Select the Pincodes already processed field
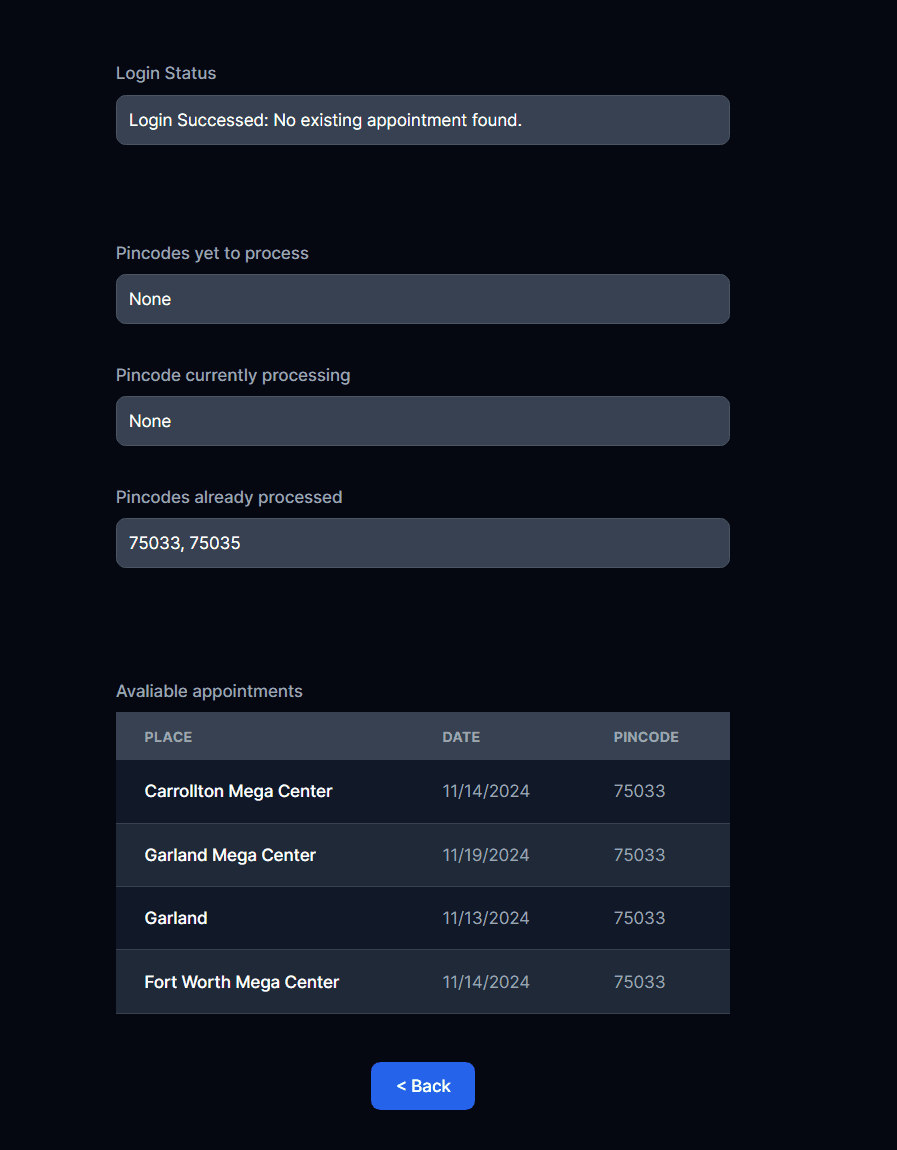Screen dimensions: 897x1150 click(422, 543)
